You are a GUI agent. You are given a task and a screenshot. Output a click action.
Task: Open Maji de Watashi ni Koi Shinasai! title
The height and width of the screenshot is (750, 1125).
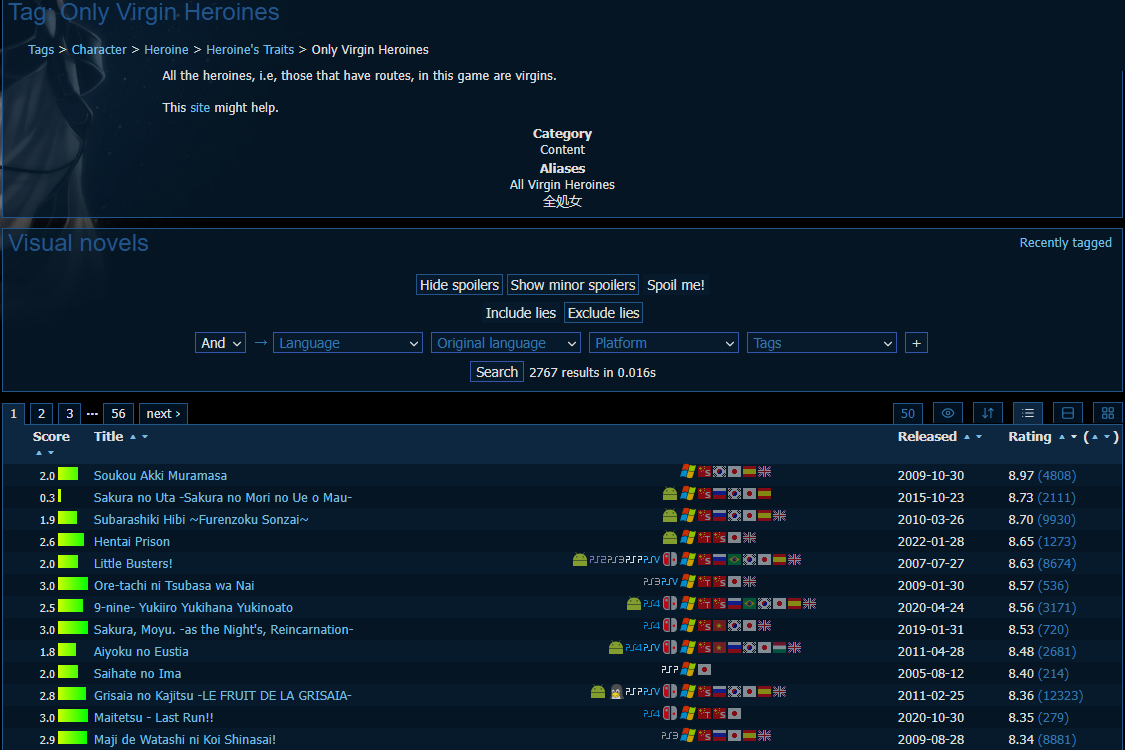(x=184, y=739)
